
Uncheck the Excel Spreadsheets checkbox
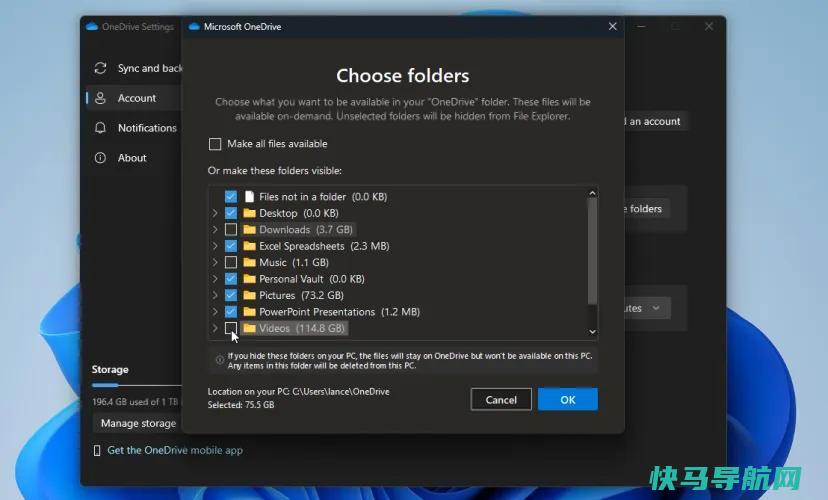tap(231, 246)
